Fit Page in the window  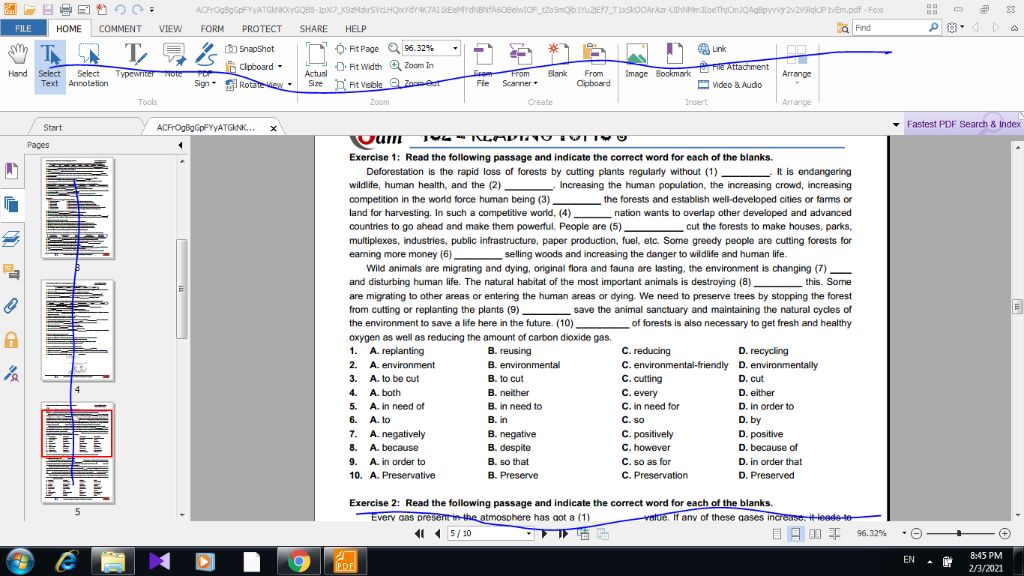click(x=357, y=49)
